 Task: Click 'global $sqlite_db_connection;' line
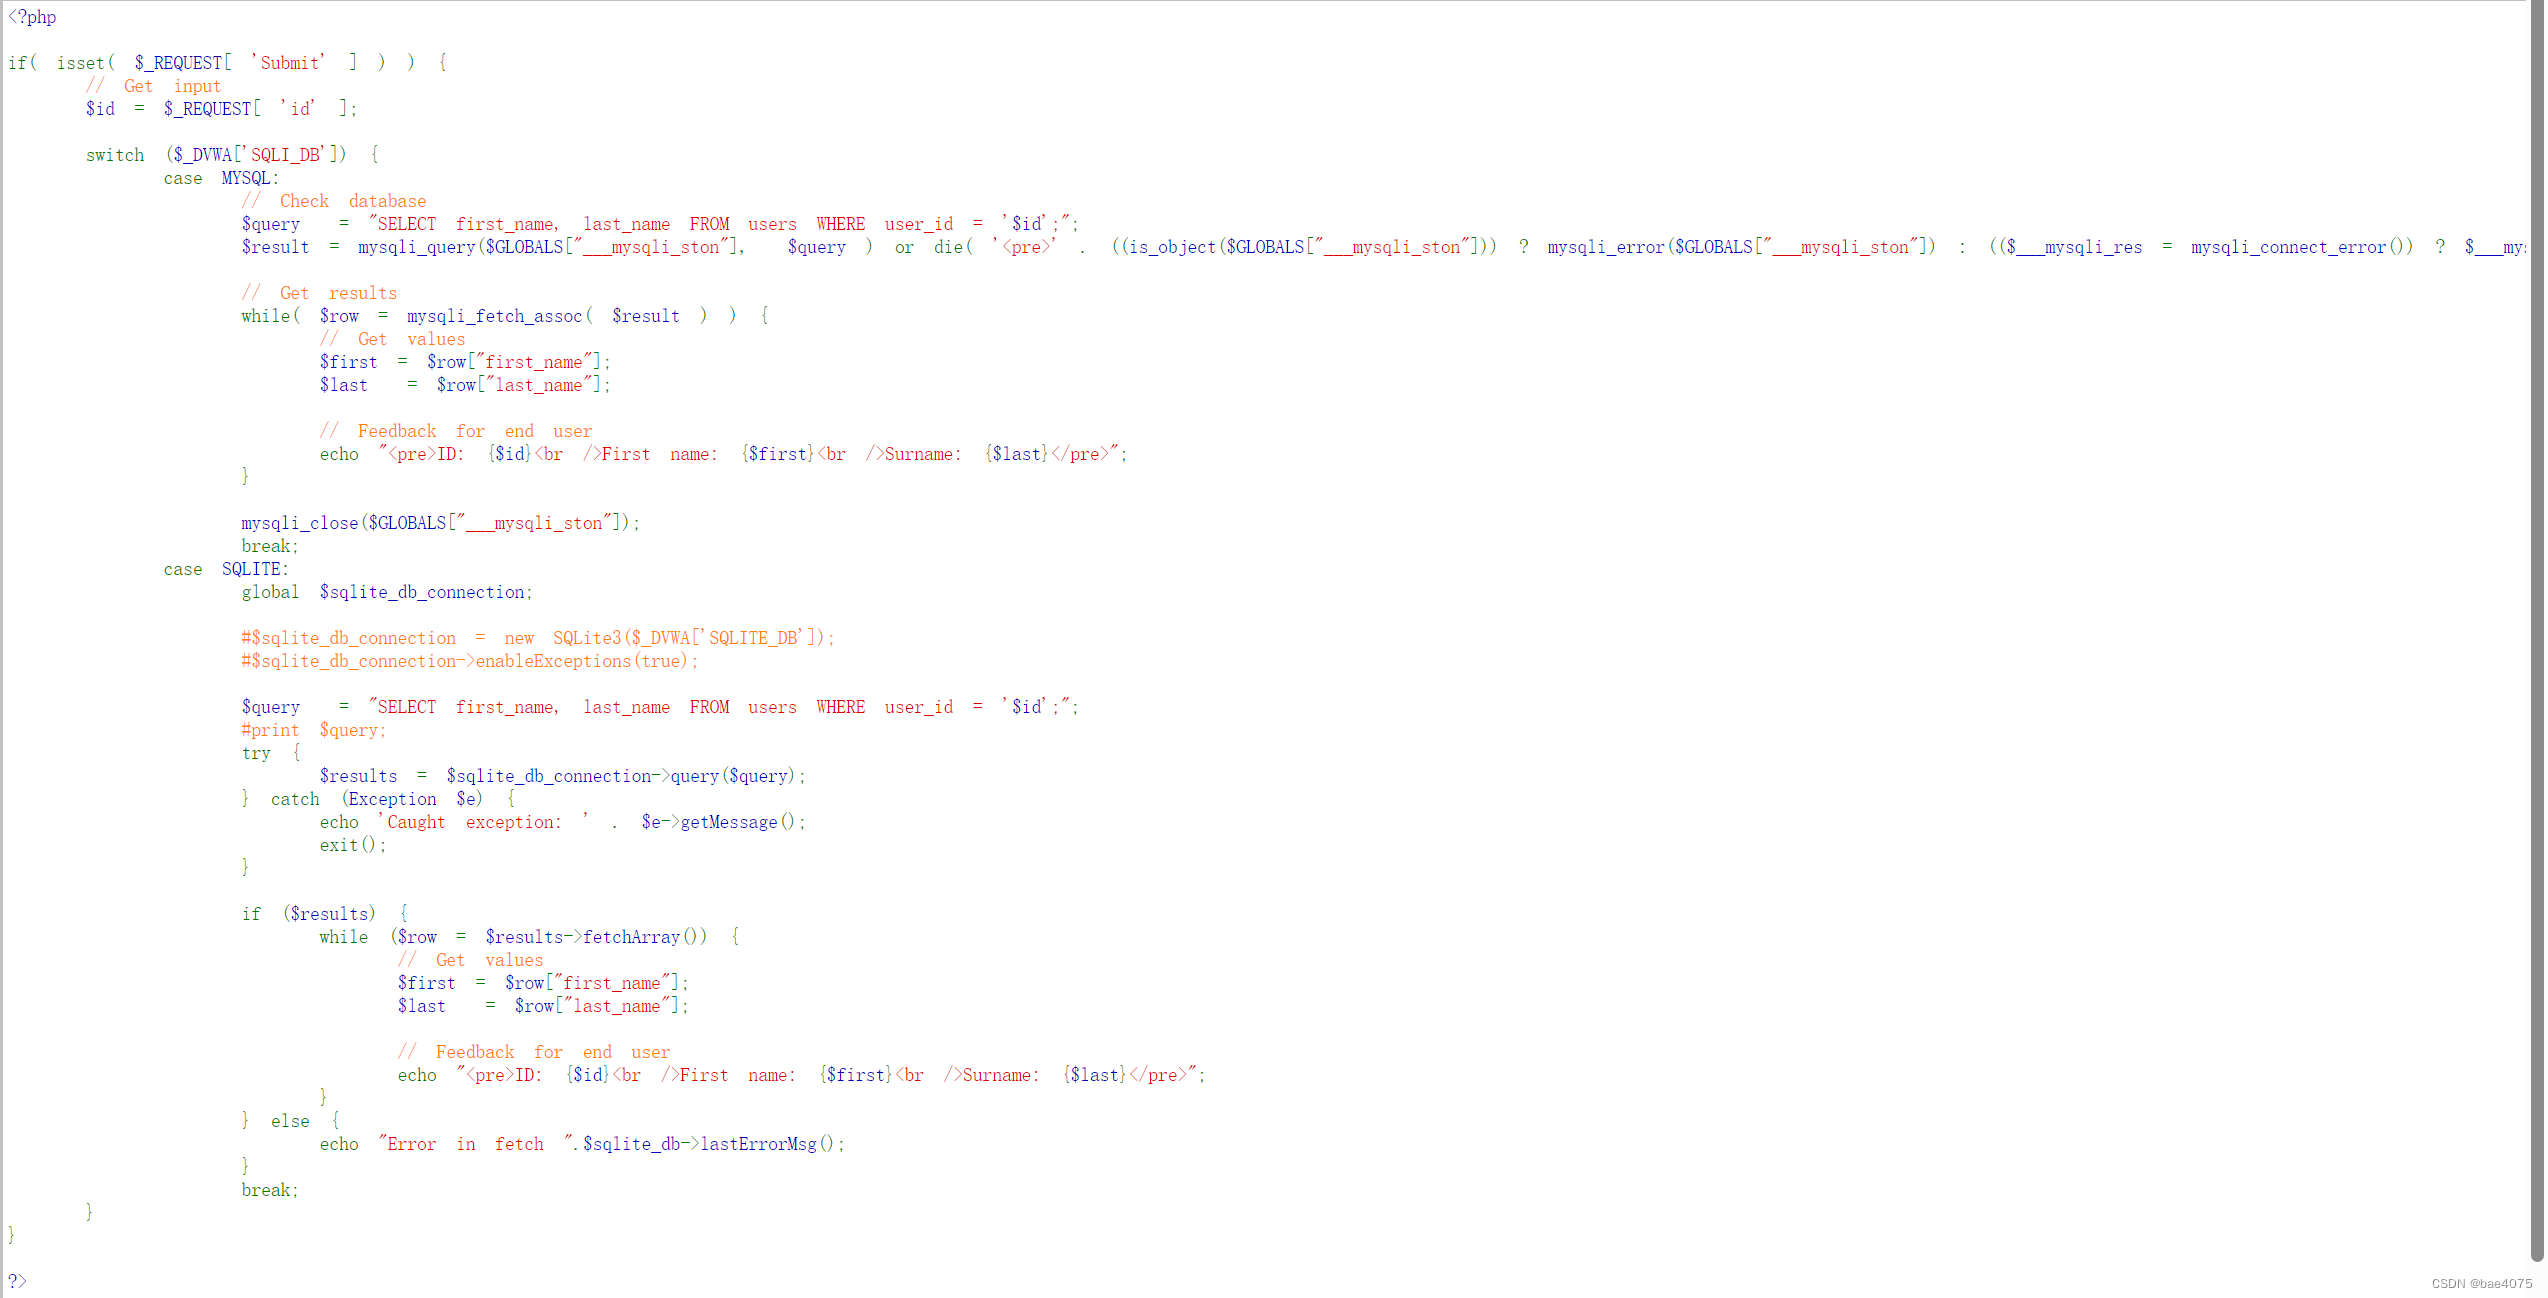point(386,592)
